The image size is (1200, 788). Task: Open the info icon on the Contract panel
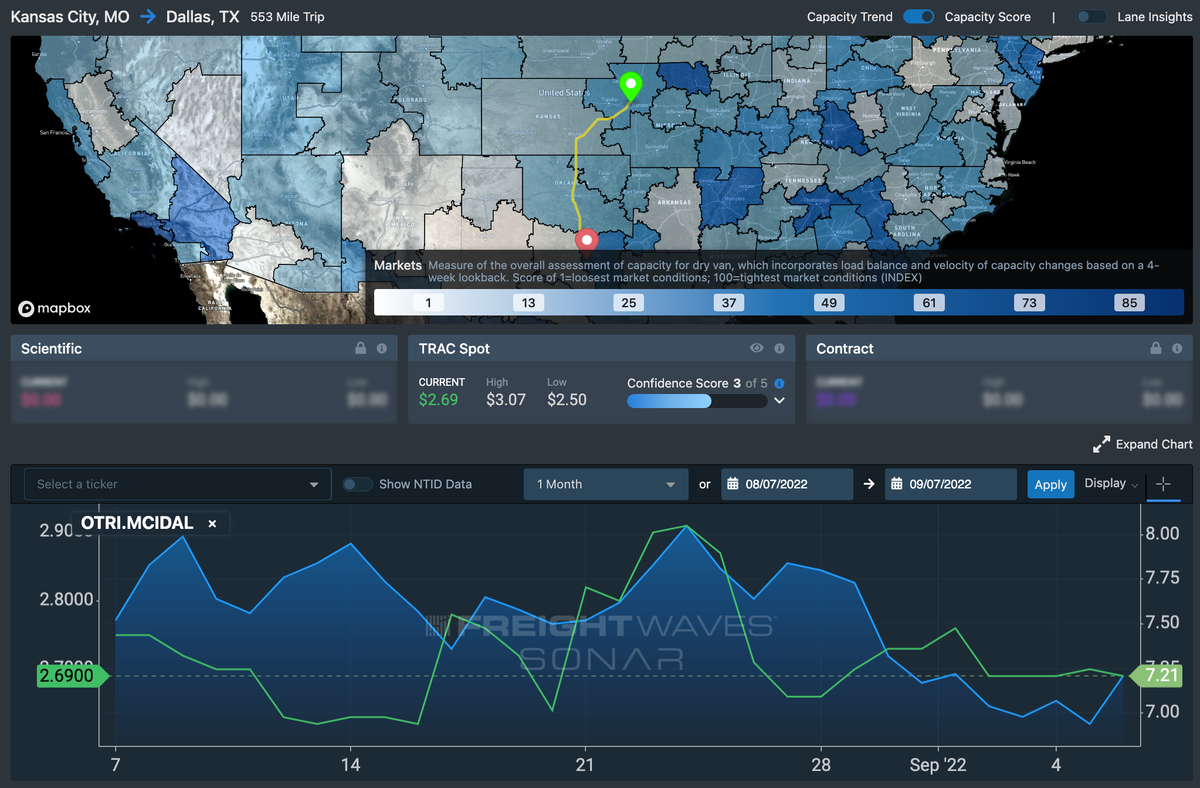coord(1177,349)
